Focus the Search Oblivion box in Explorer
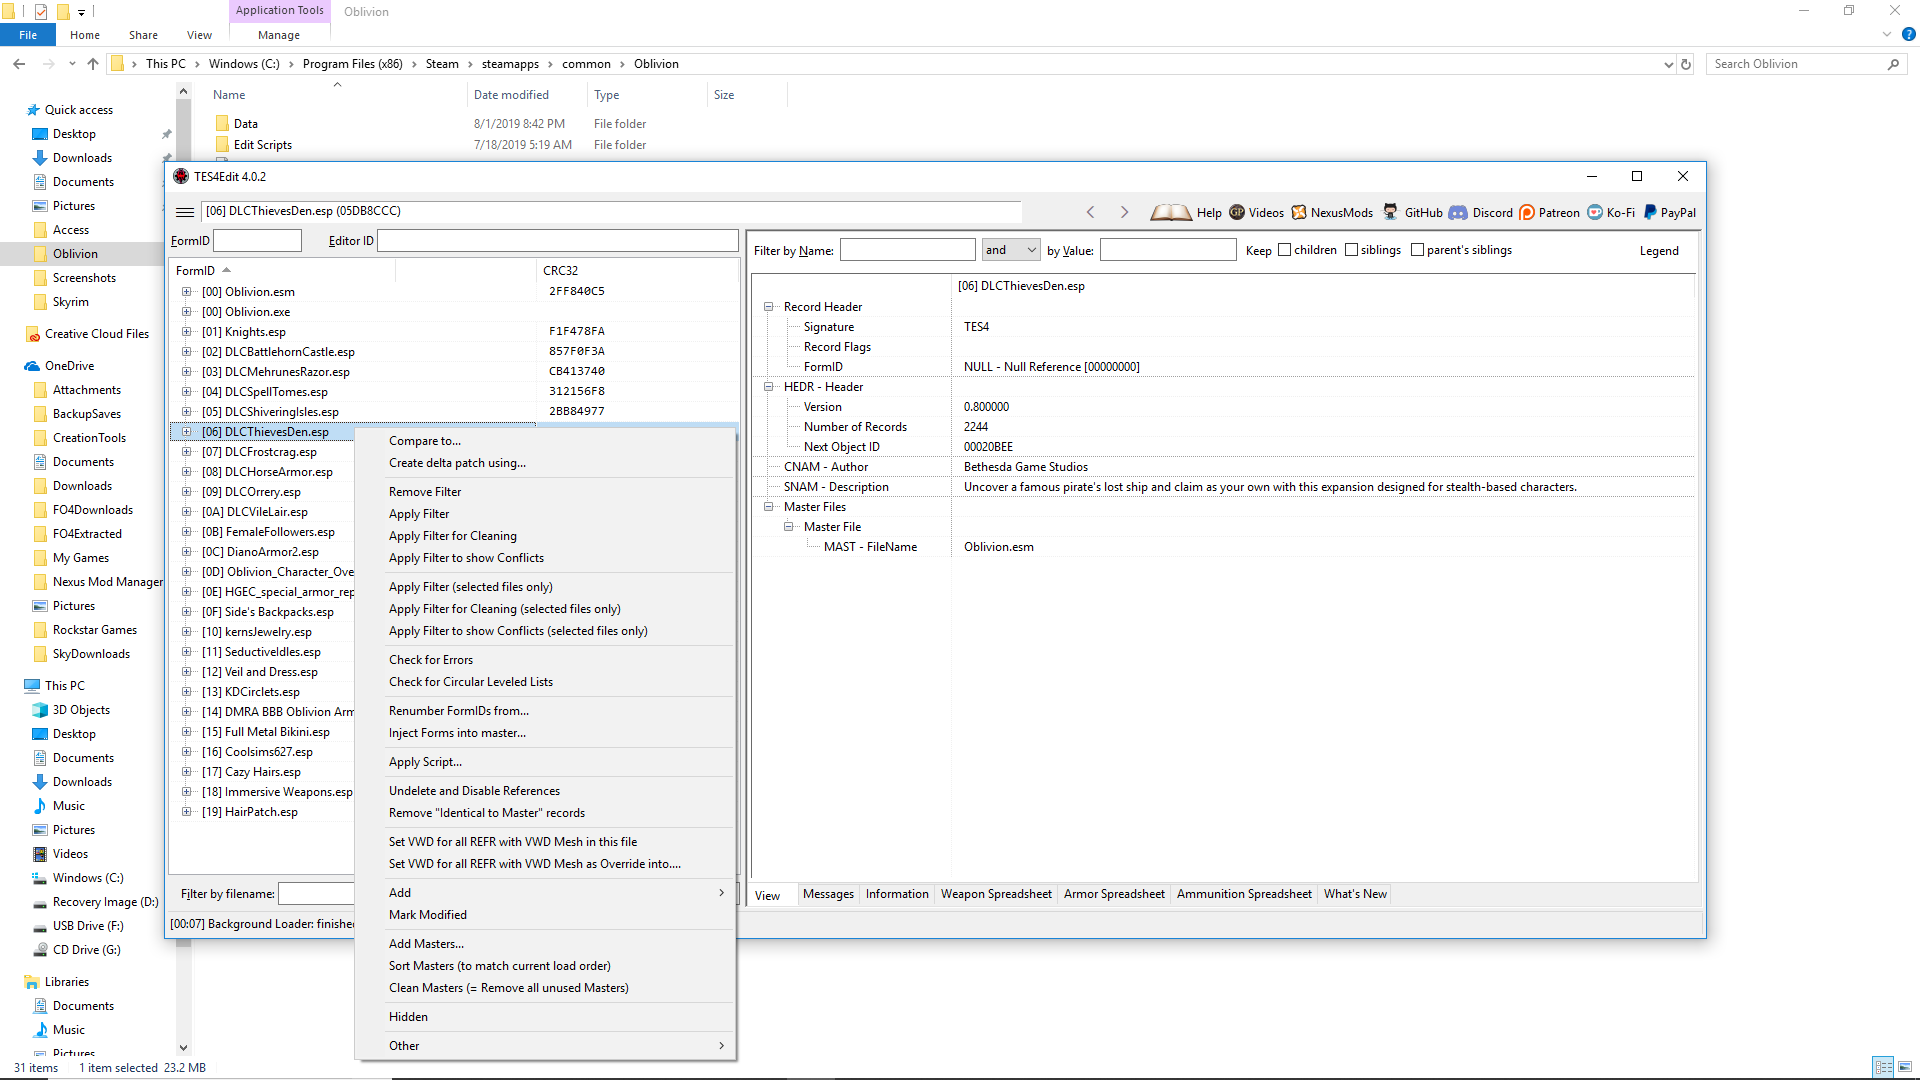Viewport: 1920px width, 1080px height. (x=1806, y=64)
